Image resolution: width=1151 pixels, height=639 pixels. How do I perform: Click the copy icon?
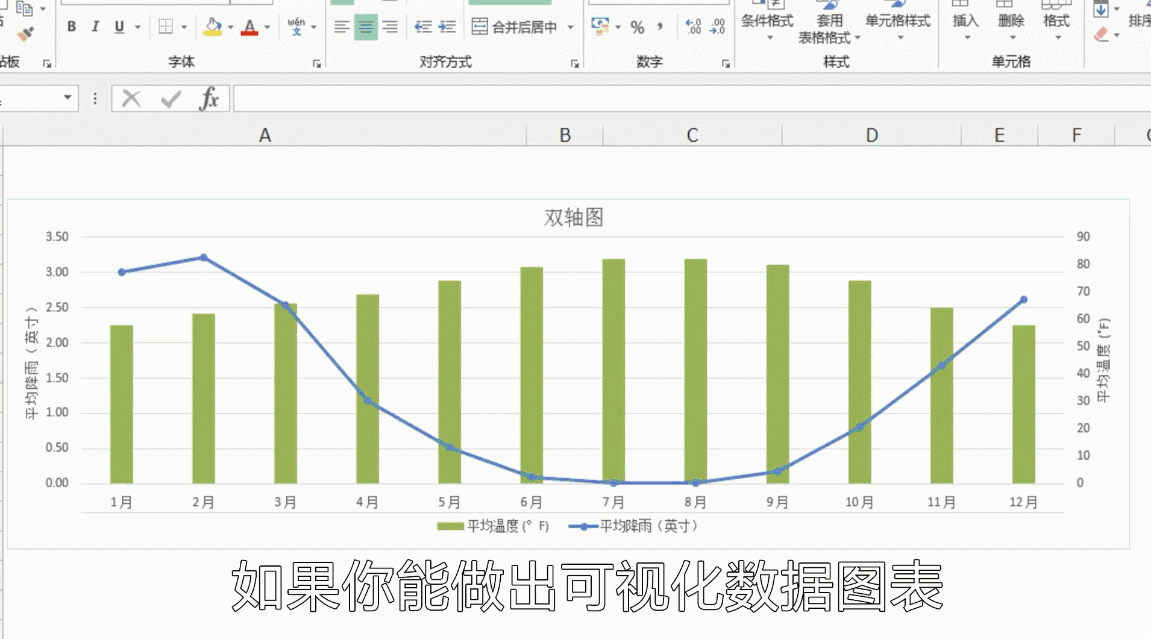click(x=24, y=9)
